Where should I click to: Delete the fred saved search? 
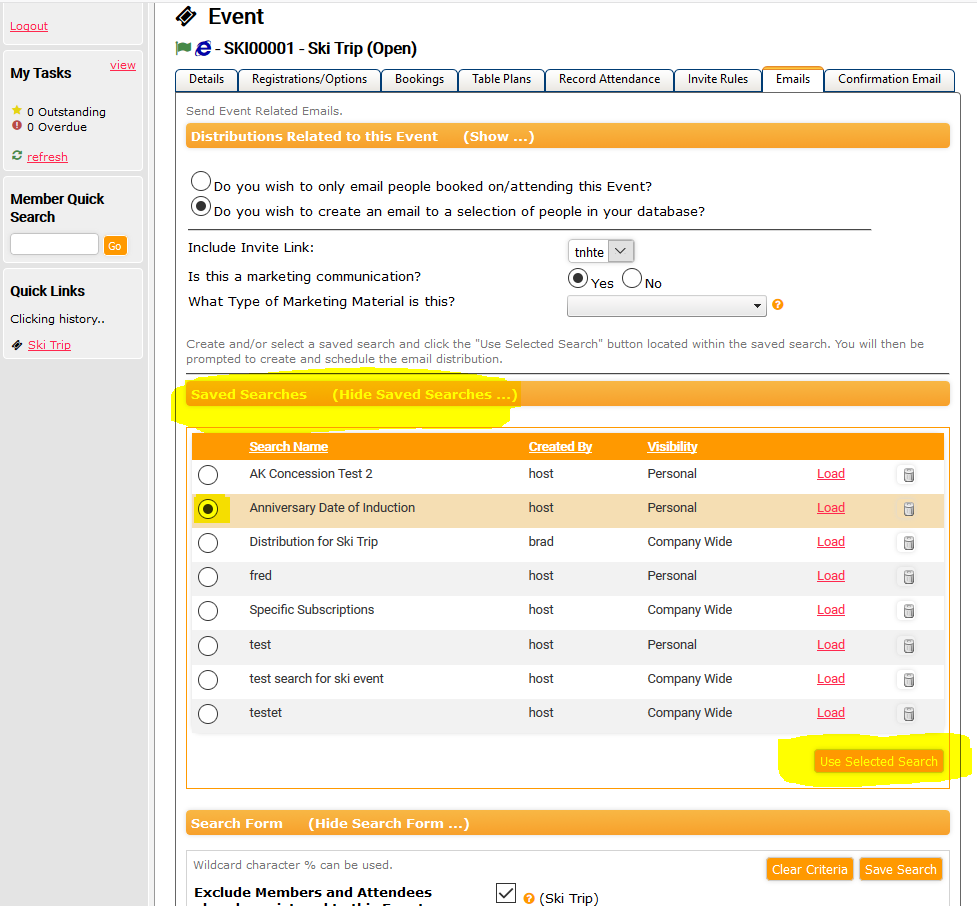[908, 577]
